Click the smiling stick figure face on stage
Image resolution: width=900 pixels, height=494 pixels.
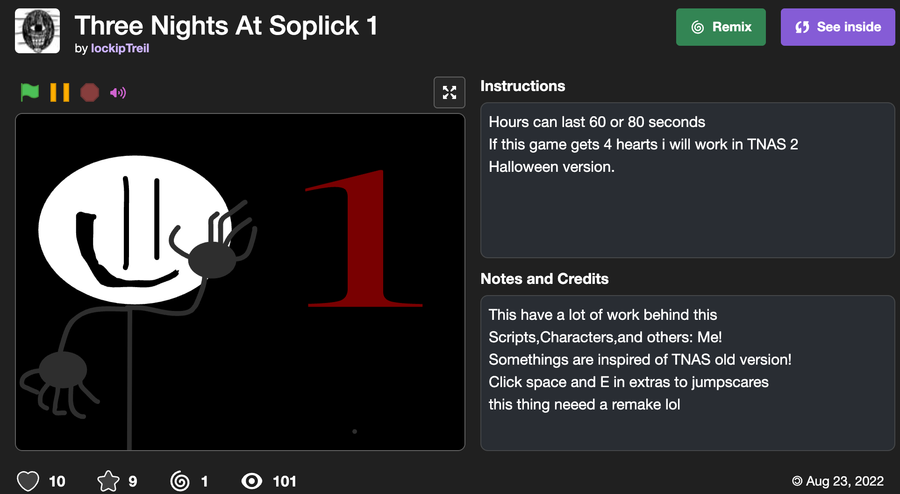pos(135,230)
